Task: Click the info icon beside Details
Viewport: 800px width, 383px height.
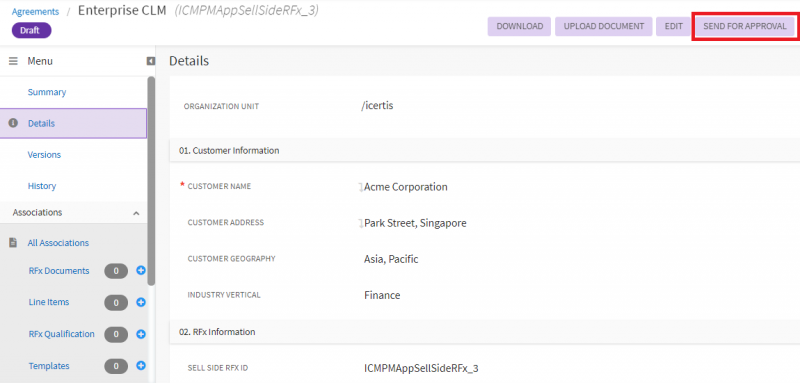Action: click(x=13, y=123)
